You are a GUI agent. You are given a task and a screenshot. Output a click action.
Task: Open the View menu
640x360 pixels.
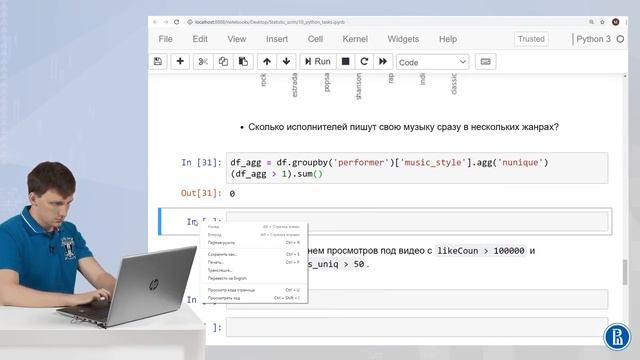point(237,39)
